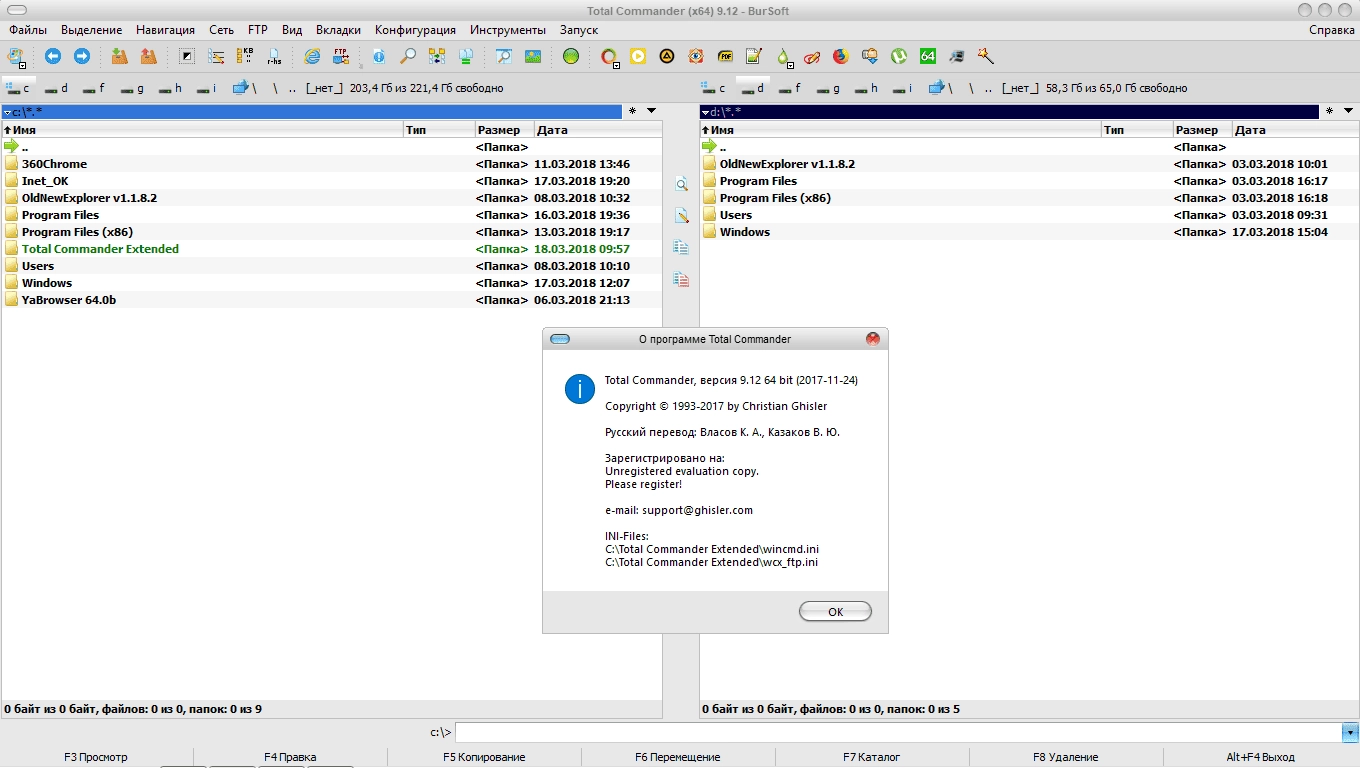Viewport: 1360px width, 768px height.
Task: Select Program Files (x86) in right panel
Action: (775, 198)
